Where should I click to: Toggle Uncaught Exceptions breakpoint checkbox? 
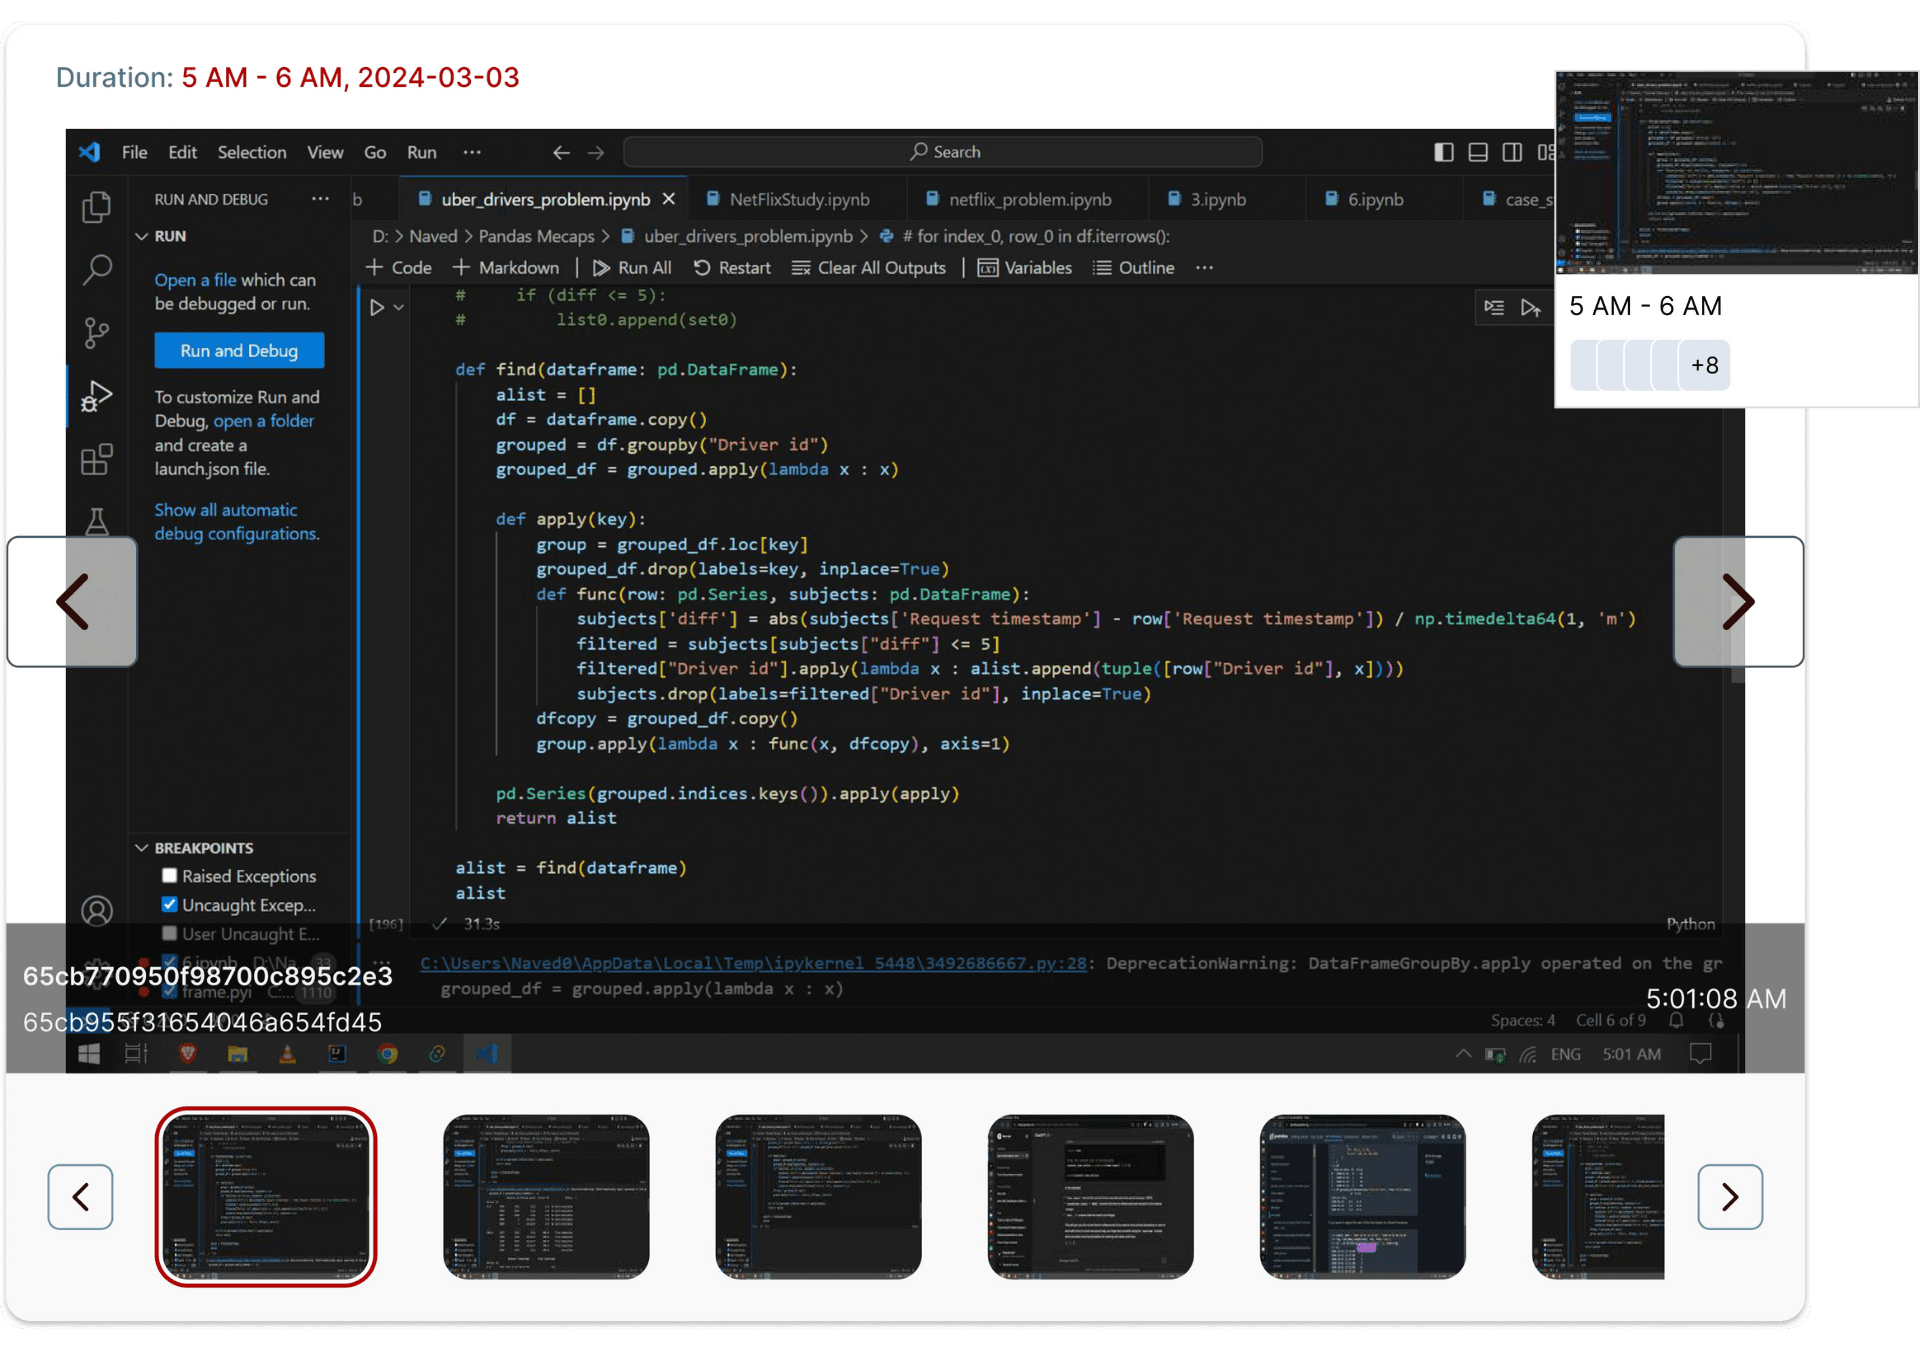[170, 905]
